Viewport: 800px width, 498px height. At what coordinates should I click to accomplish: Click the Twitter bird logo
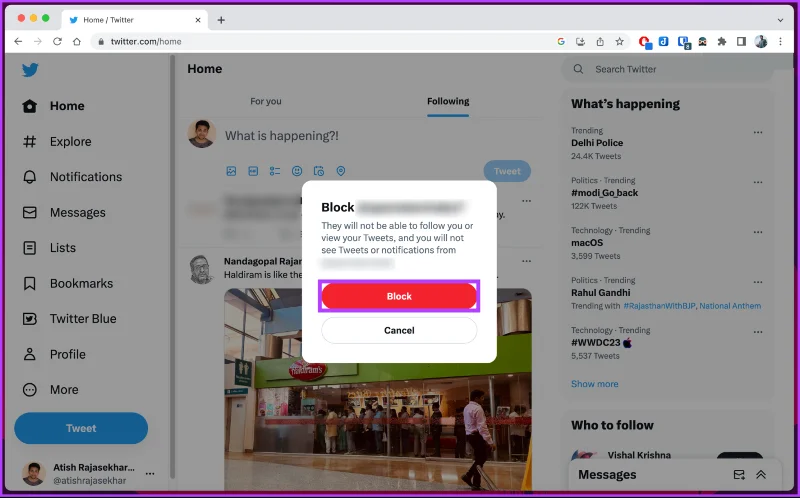click(30, 70)
